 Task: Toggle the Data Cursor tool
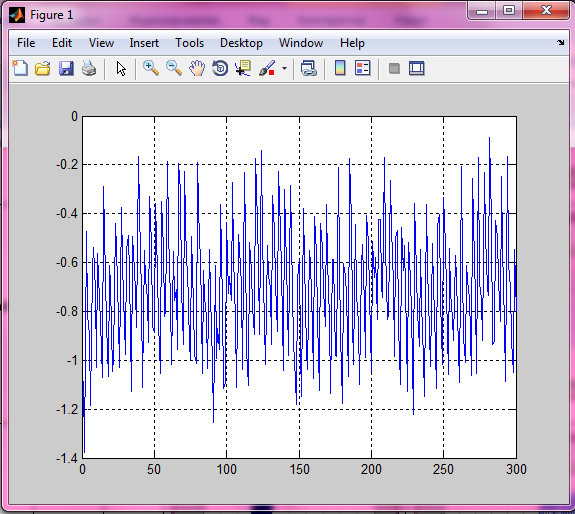pyautogui.click(x=243, y=68)
